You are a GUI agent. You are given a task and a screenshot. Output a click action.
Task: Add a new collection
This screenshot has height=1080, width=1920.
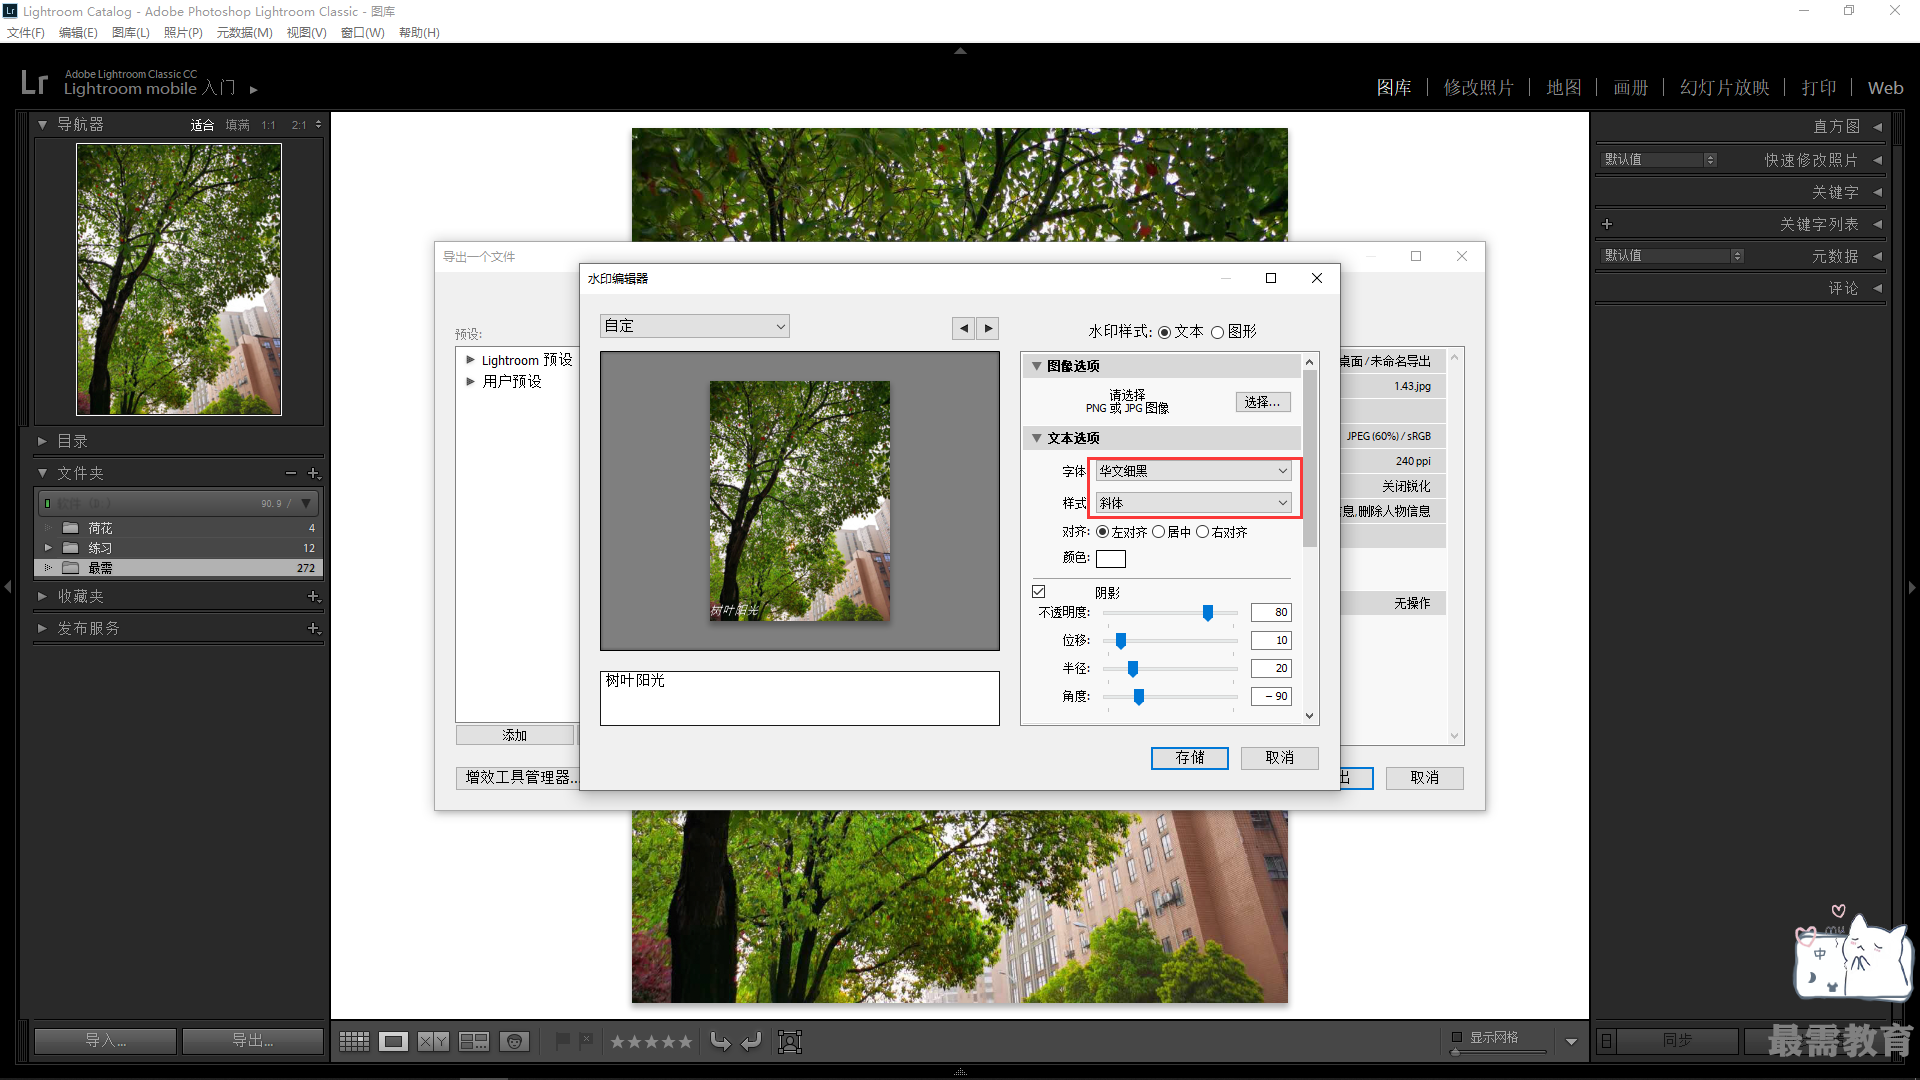(x=313, y=597)
